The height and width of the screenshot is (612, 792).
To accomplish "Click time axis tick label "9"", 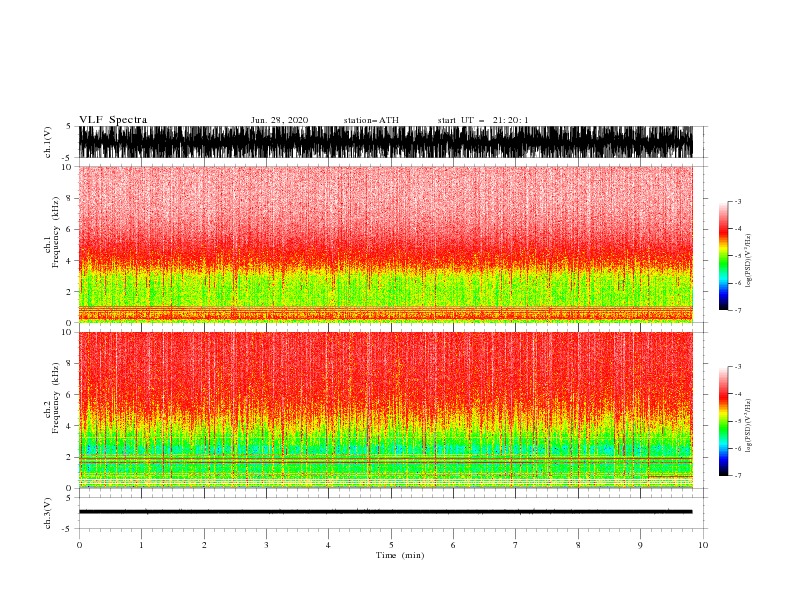I will click(x=640, y=545).
